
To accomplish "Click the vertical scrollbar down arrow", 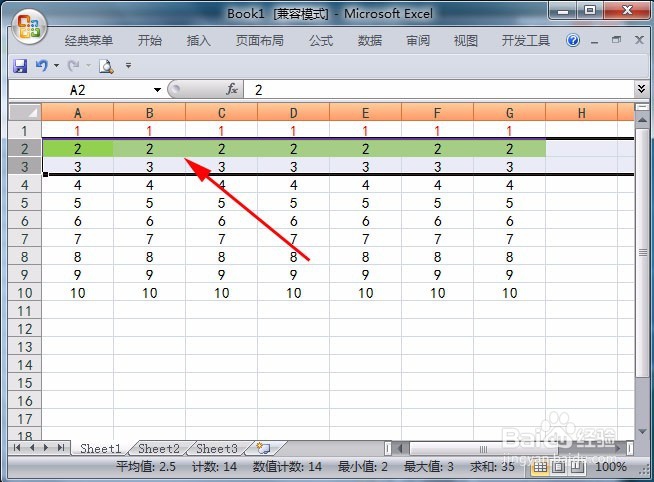I will (x=641, y=432).
